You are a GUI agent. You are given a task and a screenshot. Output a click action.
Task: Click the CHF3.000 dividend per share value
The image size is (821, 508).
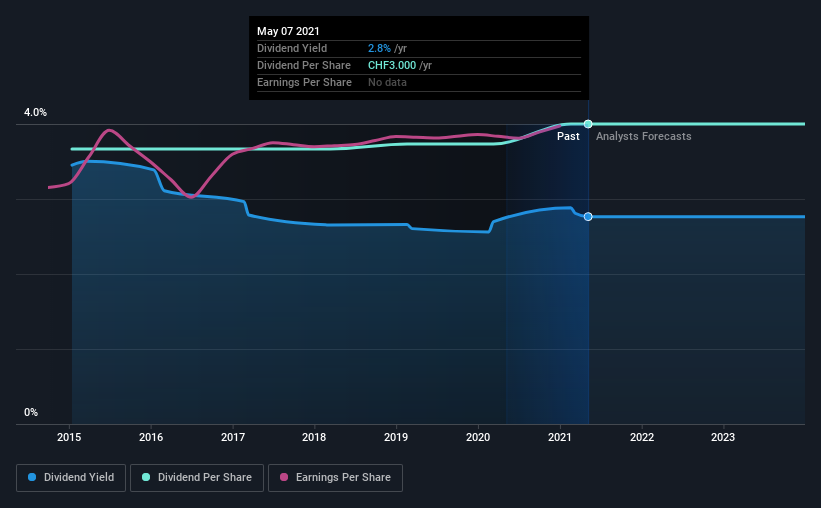392,65
